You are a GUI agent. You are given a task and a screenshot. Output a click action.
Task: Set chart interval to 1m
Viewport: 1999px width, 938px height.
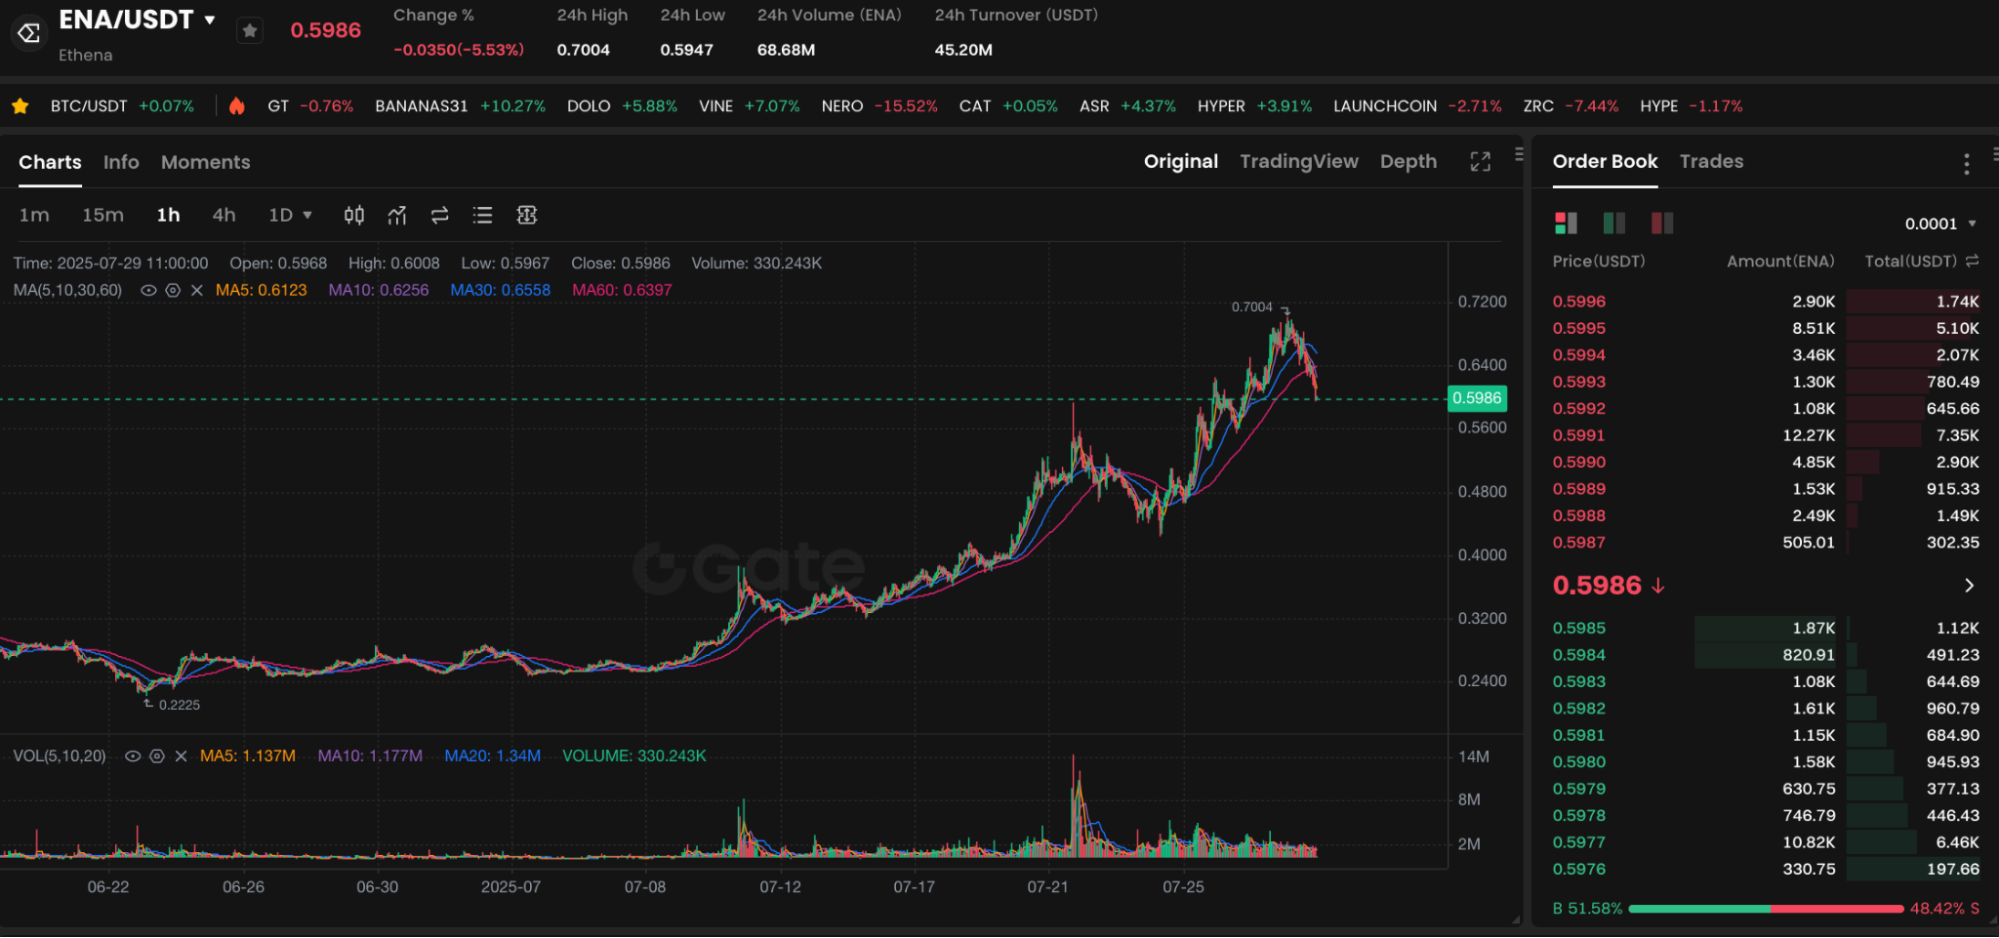(34, 215)
